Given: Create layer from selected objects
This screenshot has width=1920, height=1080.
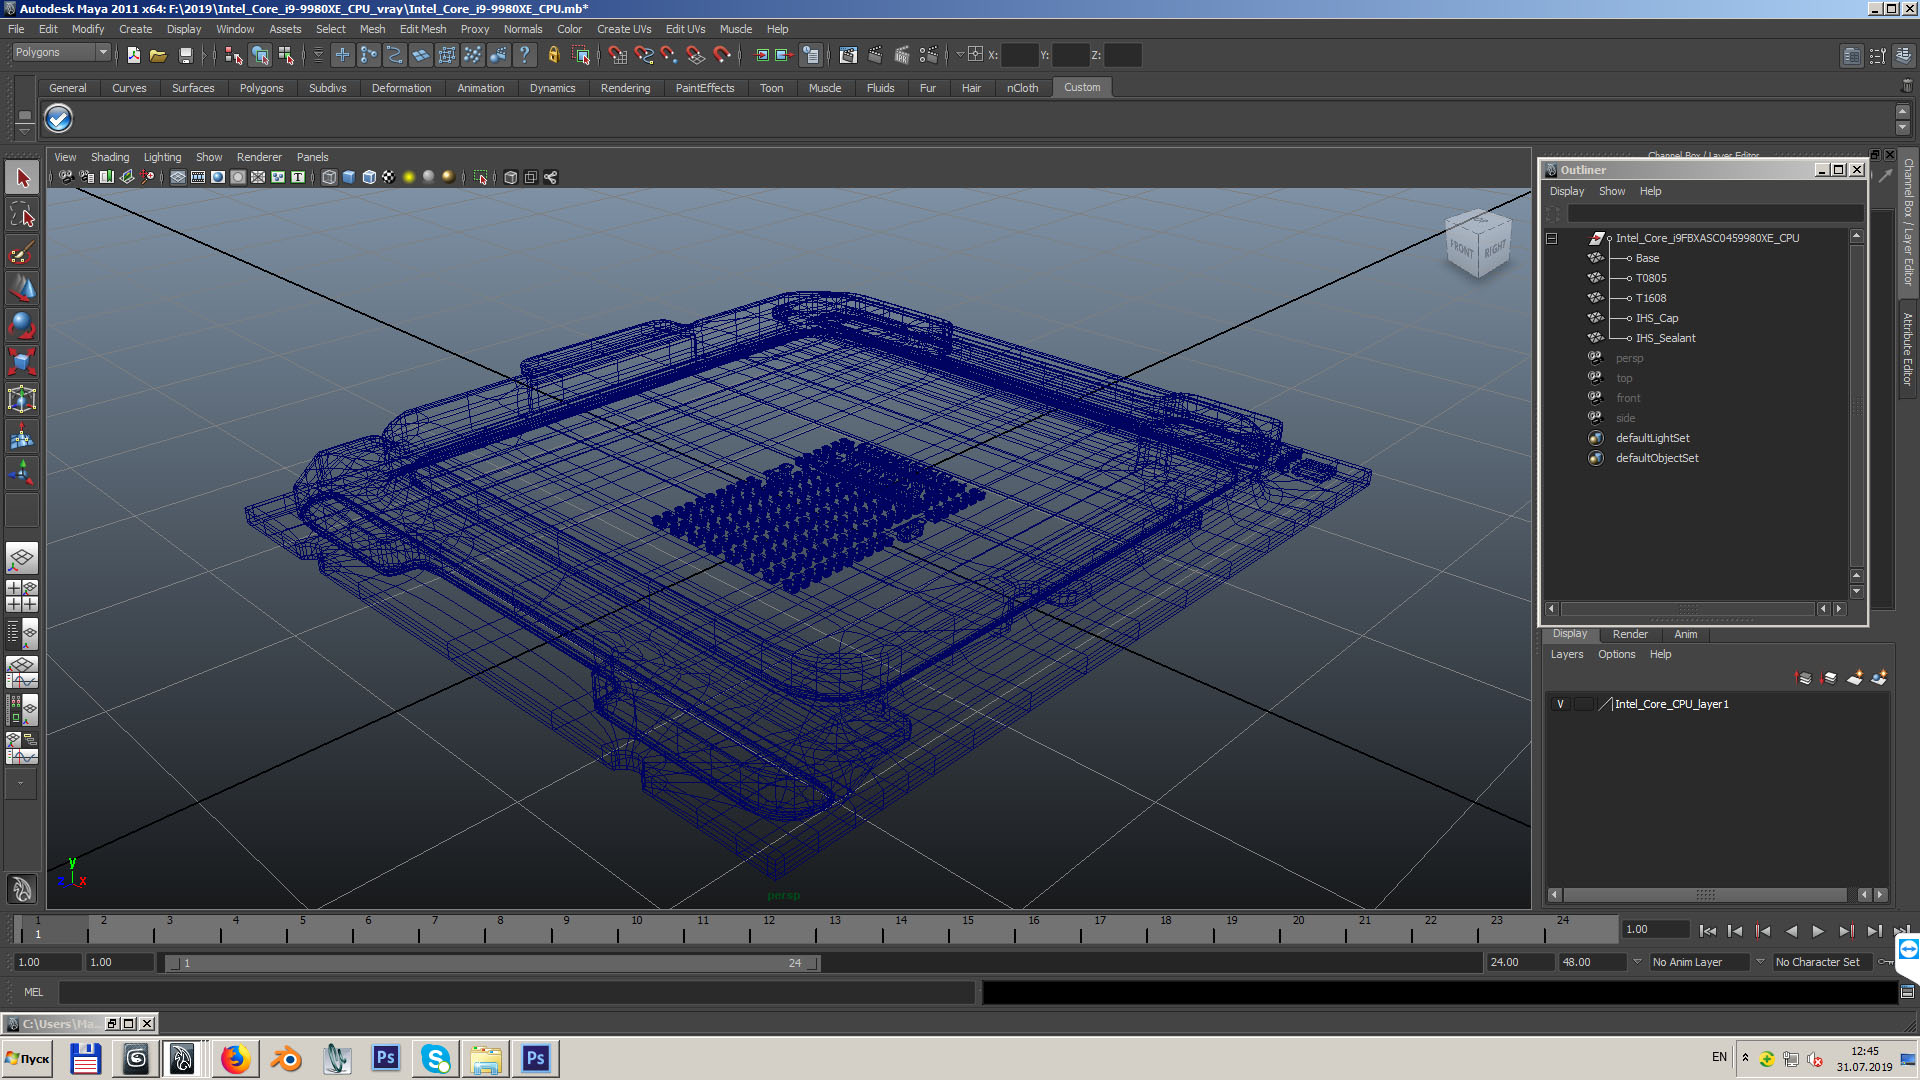Looking at the screenshot, I should 1879,678.
